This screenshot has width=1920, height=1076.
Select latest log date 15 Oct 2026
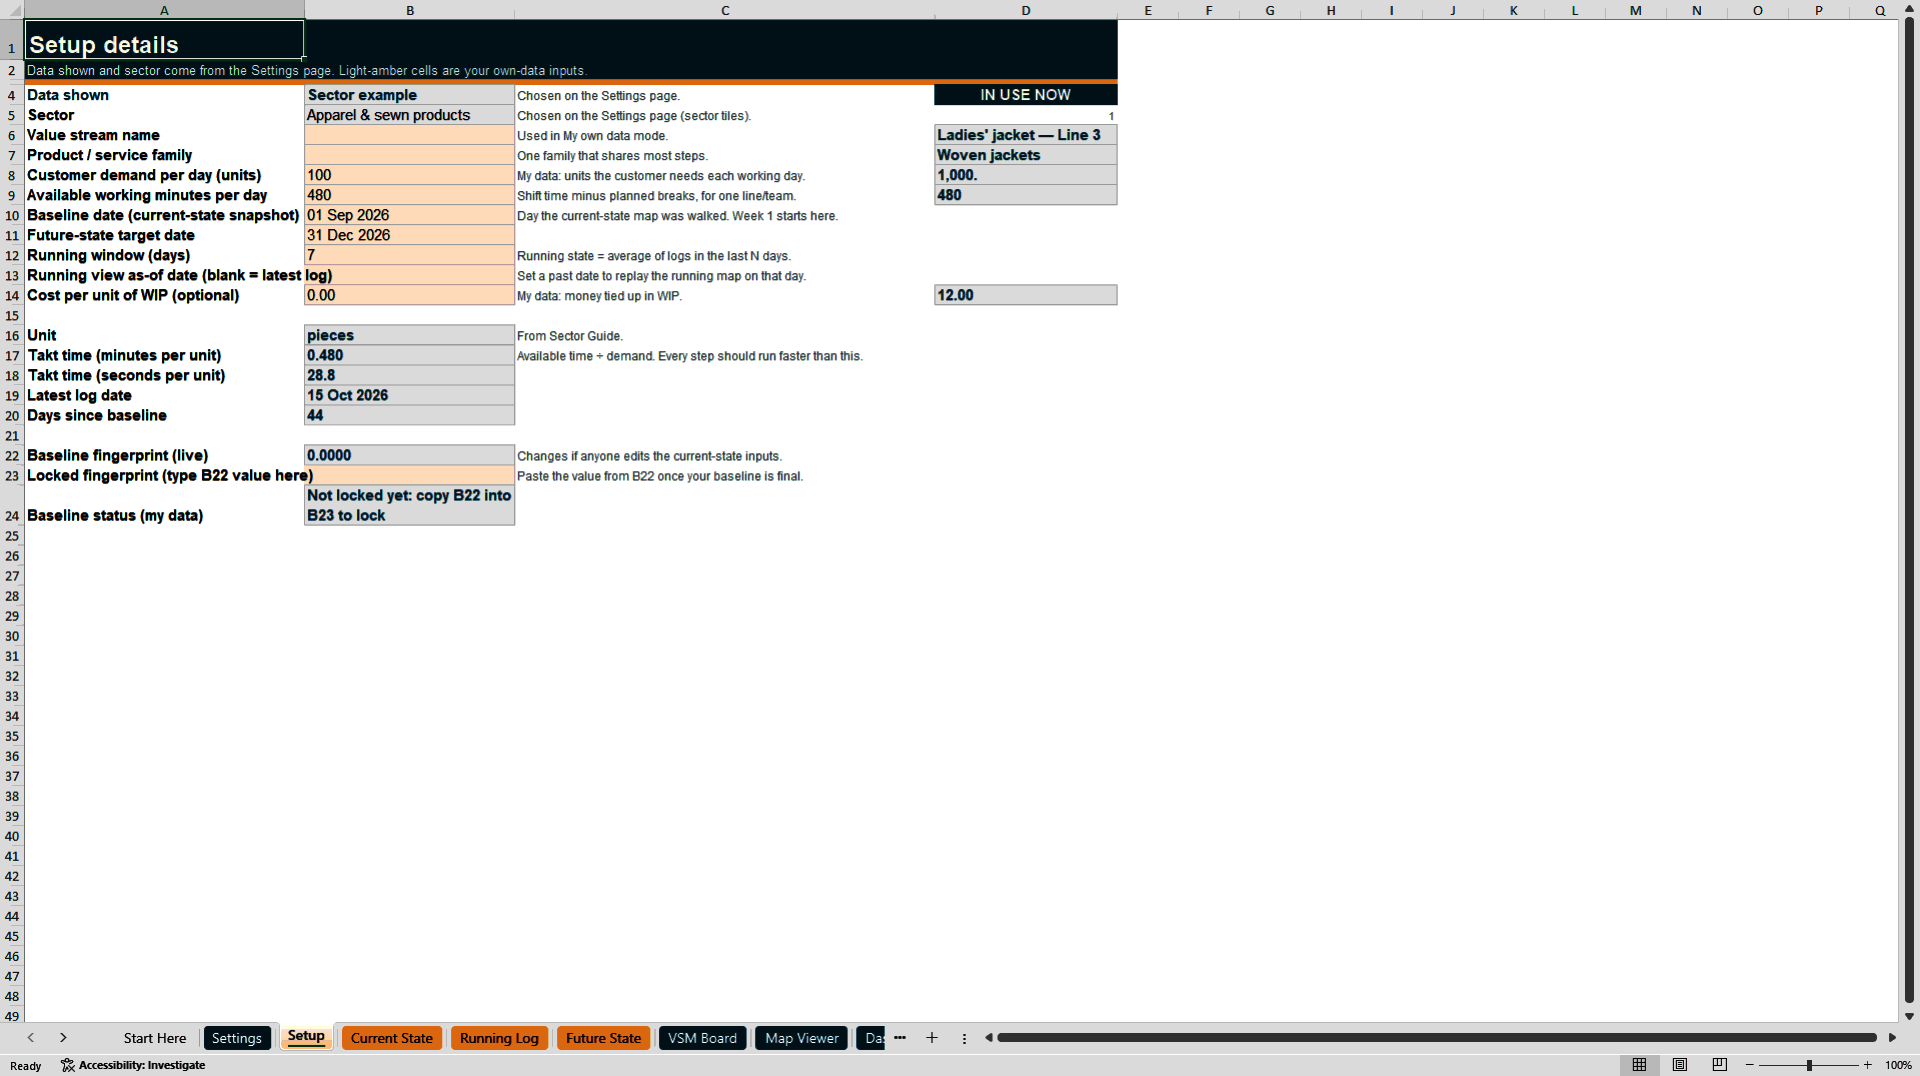pos(409,395)
